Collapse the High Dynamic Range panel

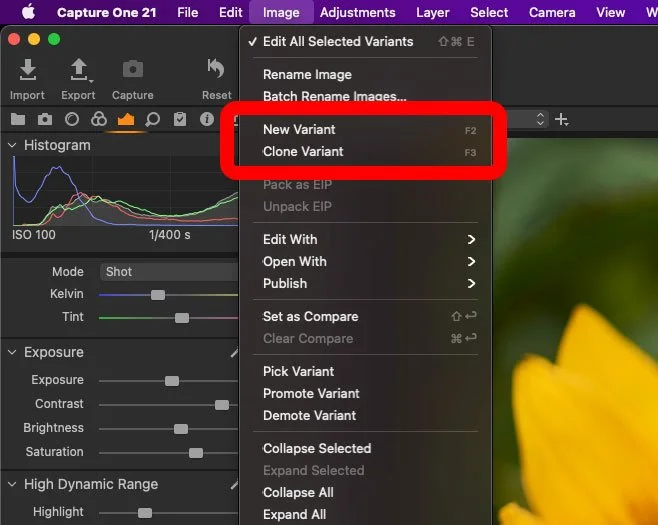coord(12,484)
